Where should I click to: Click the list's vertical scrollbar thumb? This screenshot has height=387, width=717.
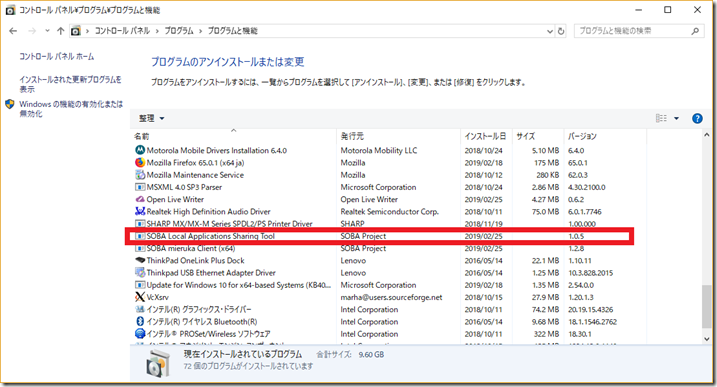[706, 306]
